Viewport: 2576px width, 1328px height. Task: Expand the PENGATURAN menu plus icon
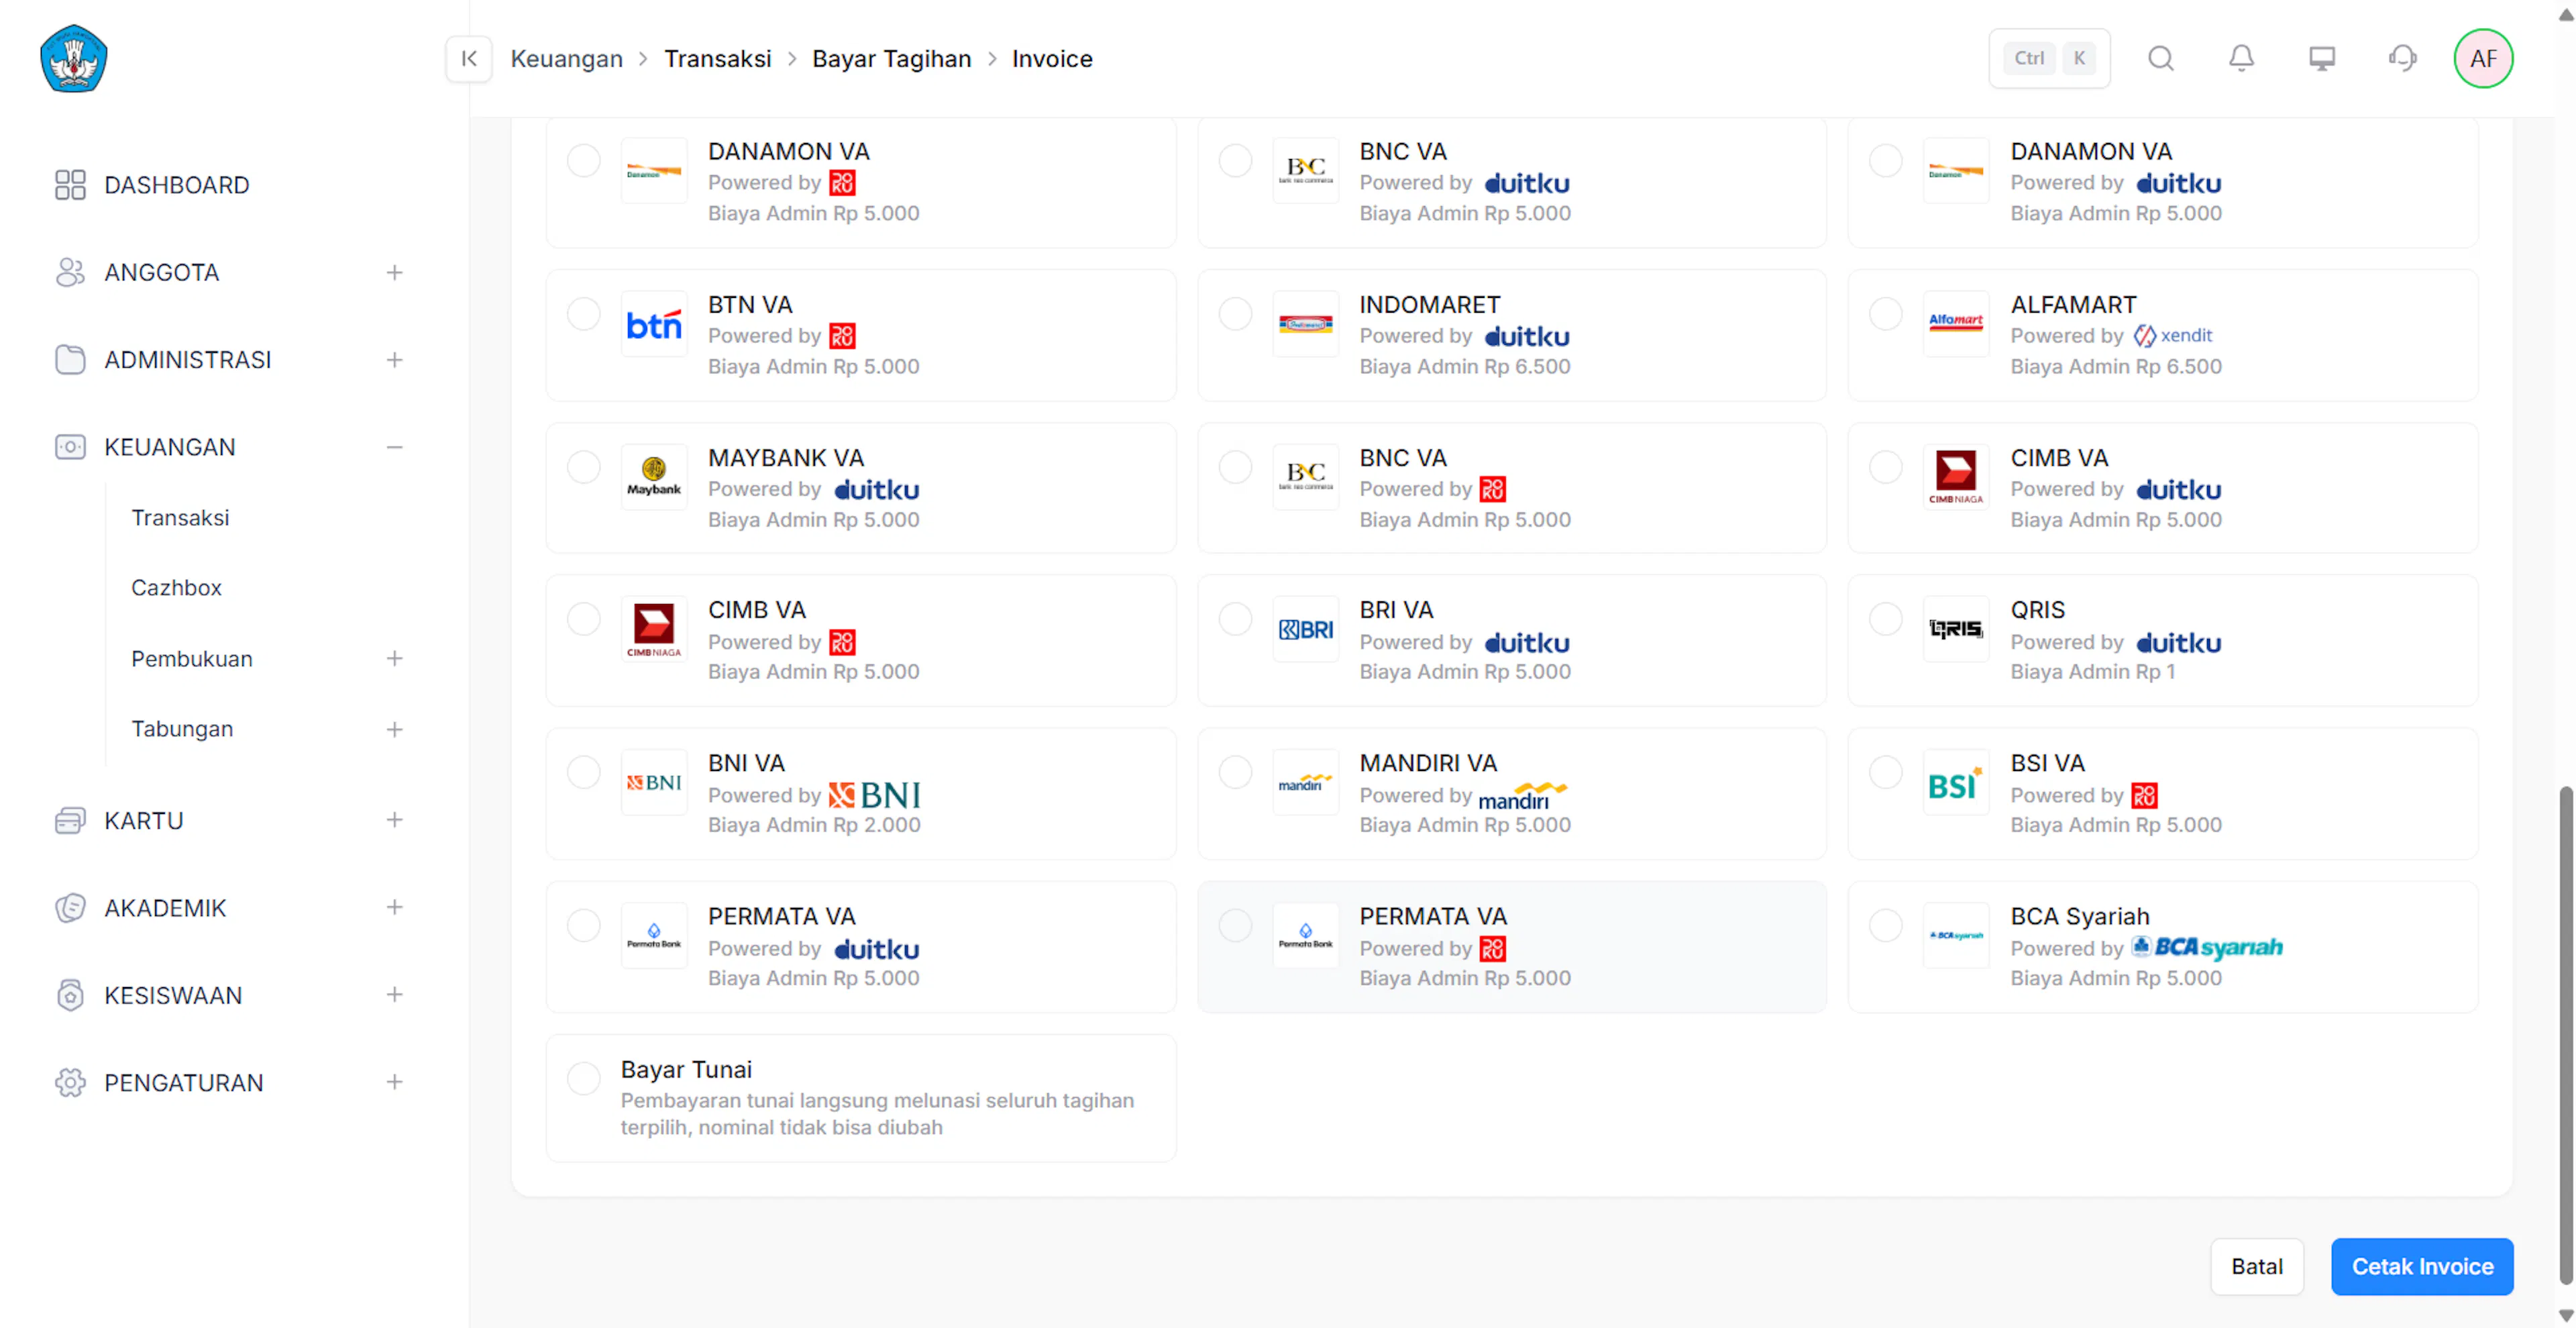pyautogui.click(x=395, y=1082)
